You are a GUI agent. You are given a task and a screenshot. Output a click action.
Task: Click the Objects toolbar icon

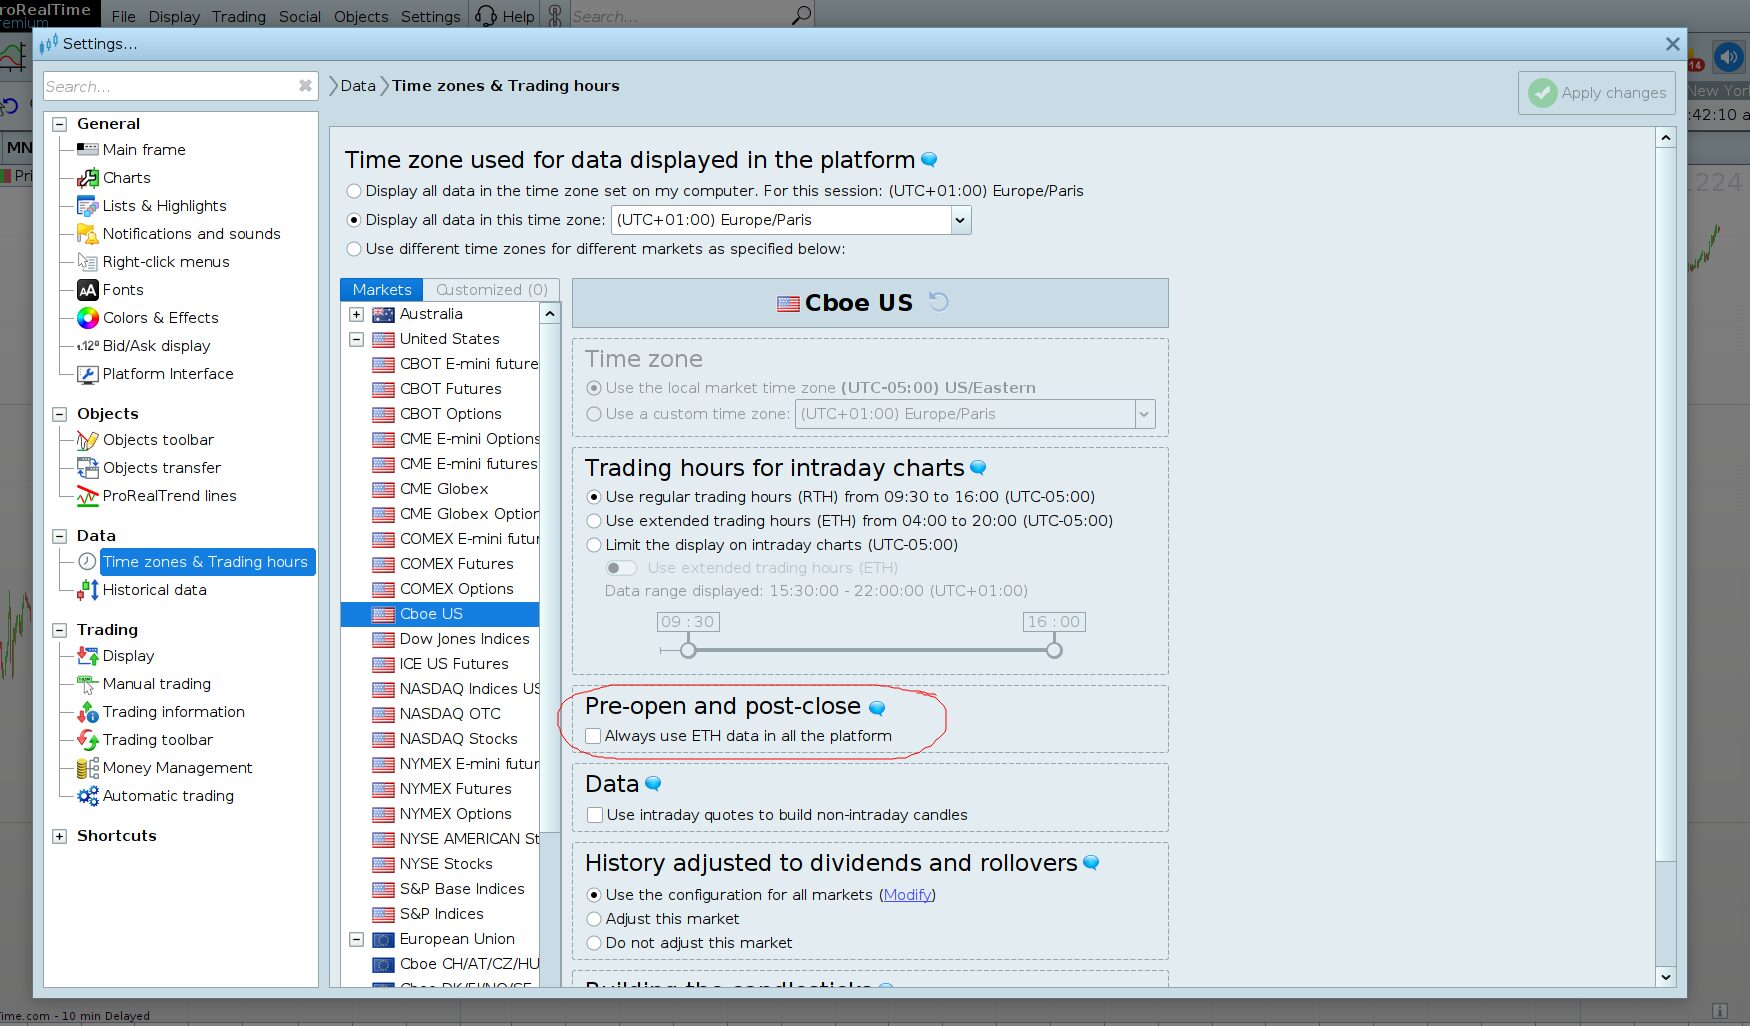pos(87,440)
